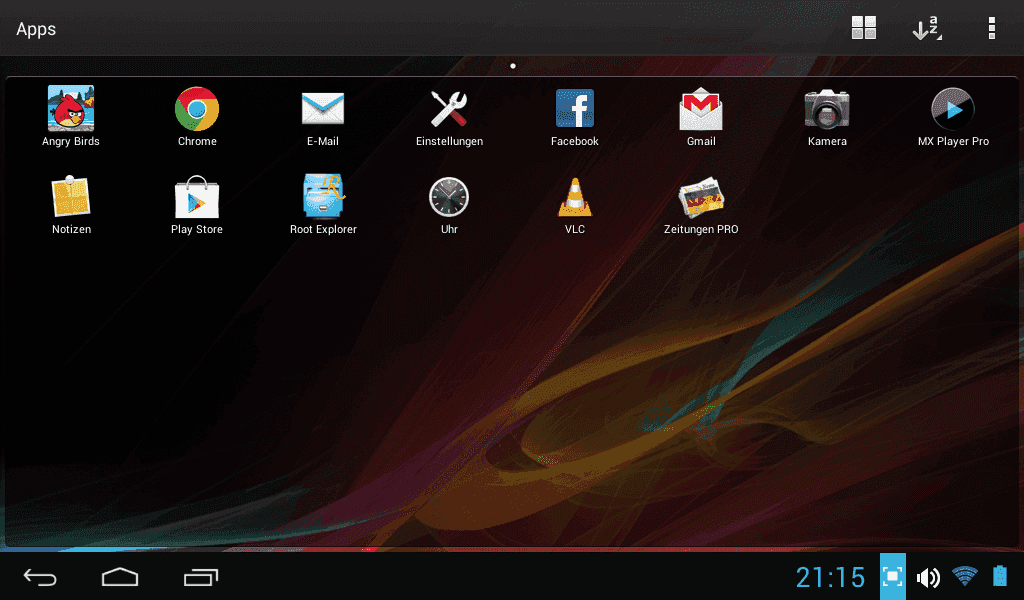
Task: Launch Root Explorer file manager
Action: tap(323, 204)
